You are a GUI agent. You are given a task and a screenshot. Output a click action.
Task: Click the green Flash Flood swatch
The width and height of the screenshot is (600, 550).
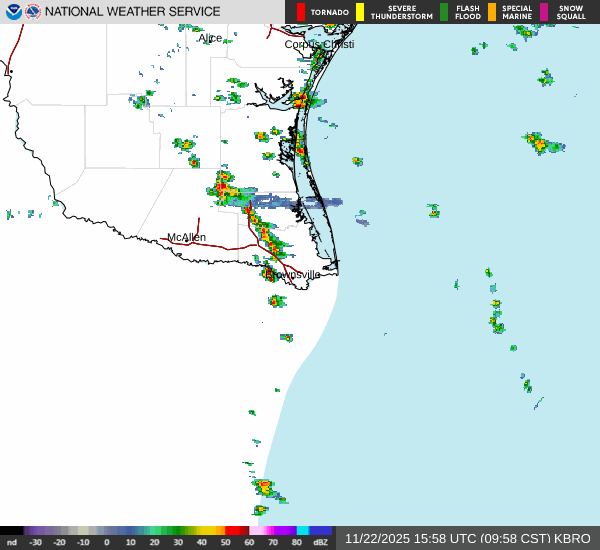444,12
